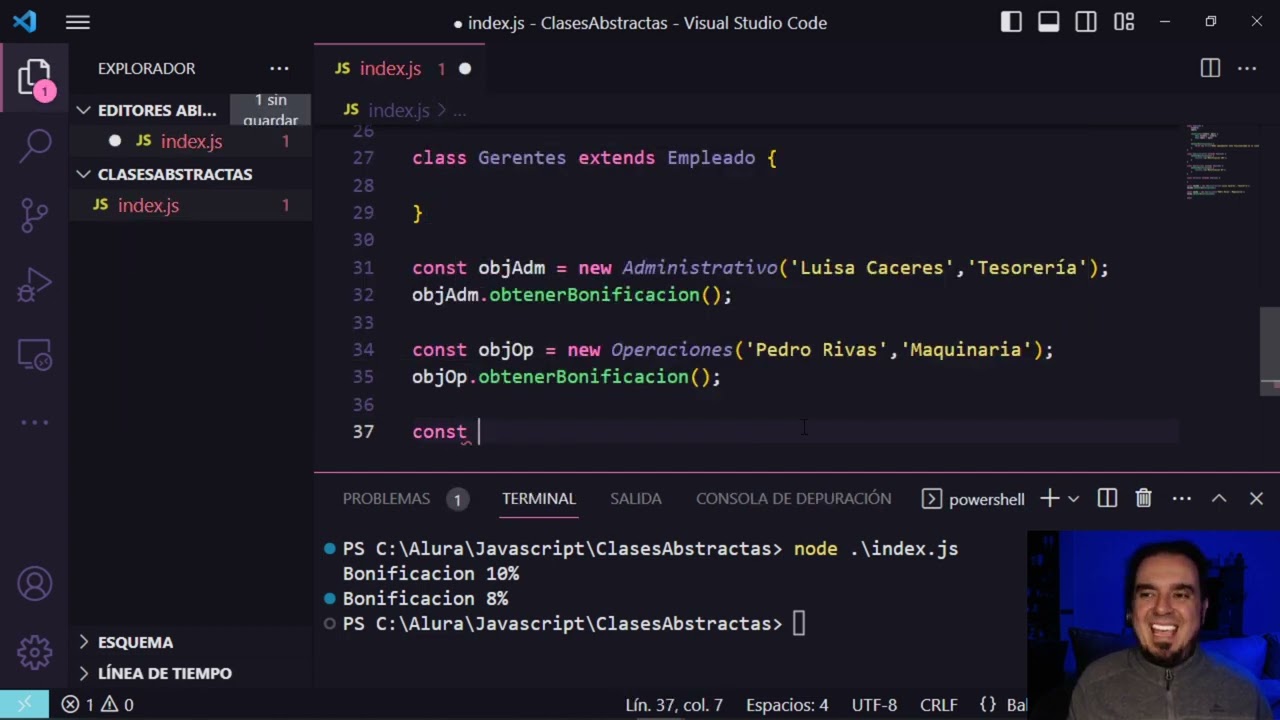Open breadcrumb ellipsis after index.js
Screen dimensions: 1280x720
[459, 110]
